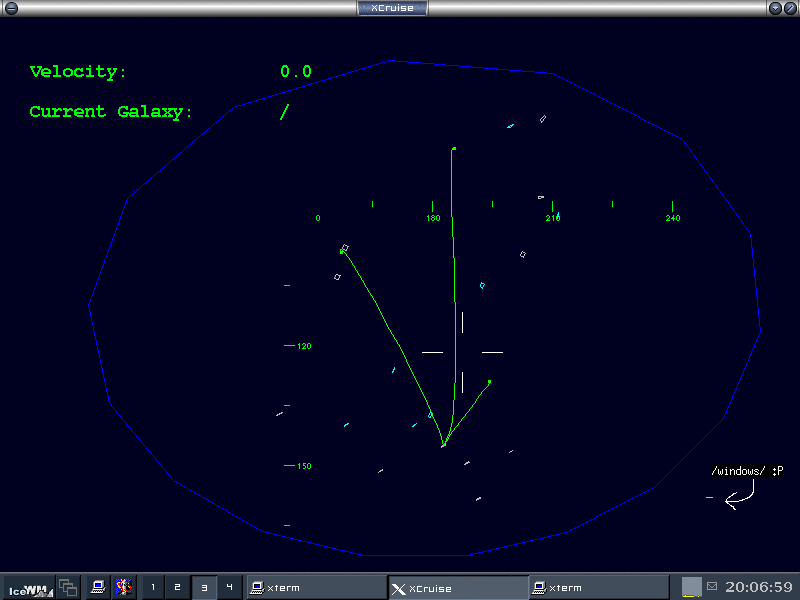The width and height of the screenshot is (800, 600).
Task: Click the CPU monitor box in tray
Action: [x=691, y=587]
